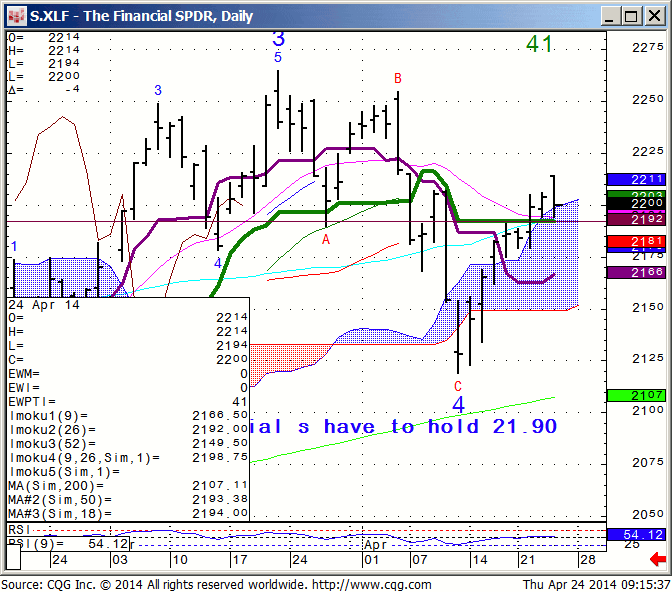672x592 pixels.
Task: Click the H= 2214 readout at top left
Action: (x=44, y=51)
